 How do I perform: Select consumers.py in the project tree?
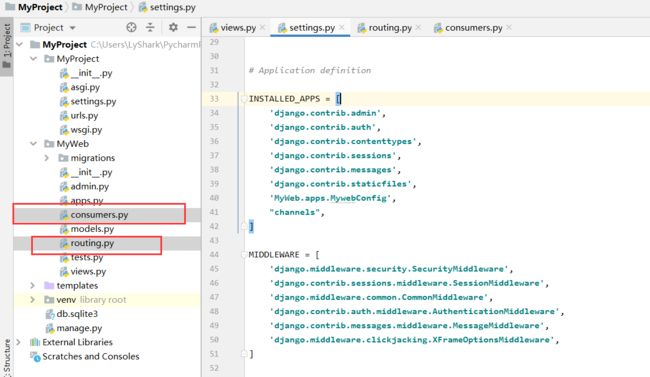click(x=99, y=214)
